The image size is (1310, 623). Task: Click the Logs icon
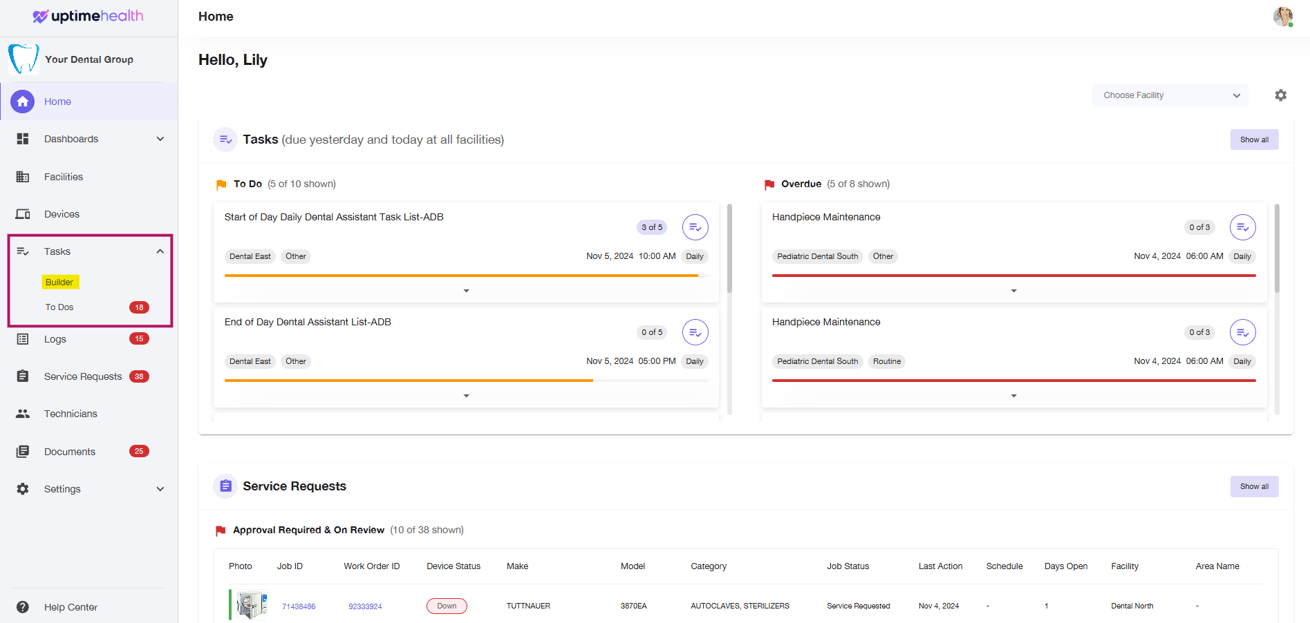pyautogui.click(x=22, y=339)
